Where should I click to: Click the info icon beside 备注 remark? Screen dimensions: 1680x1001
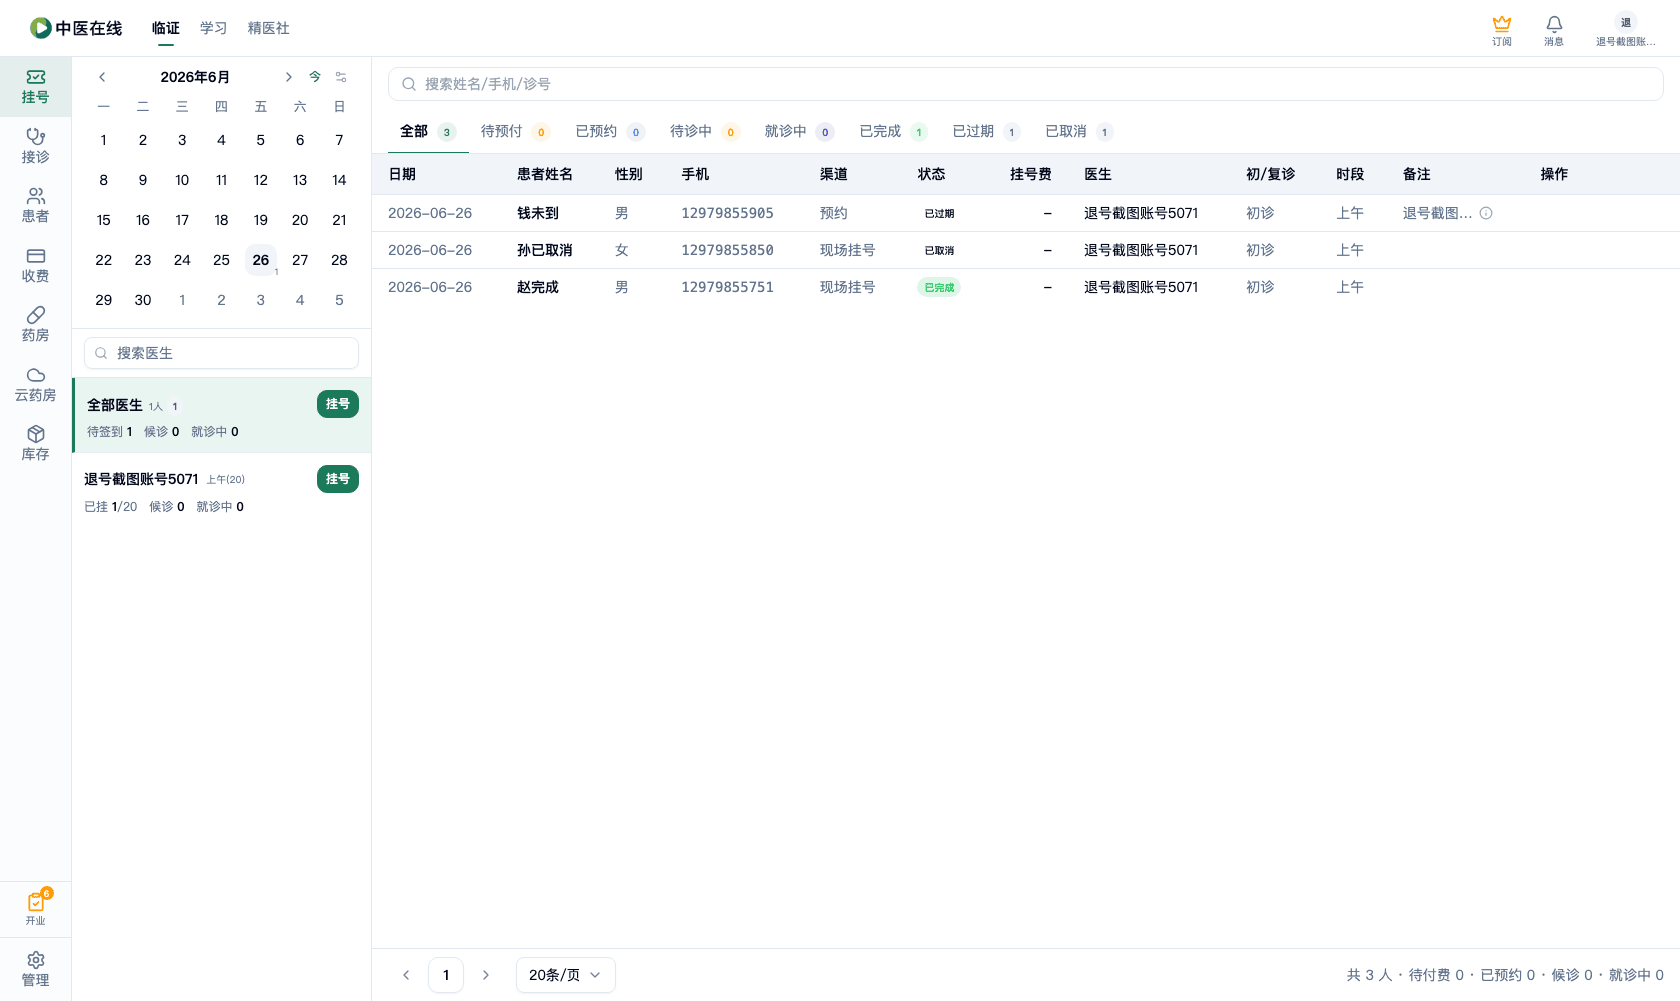(x=1486, y=213)
